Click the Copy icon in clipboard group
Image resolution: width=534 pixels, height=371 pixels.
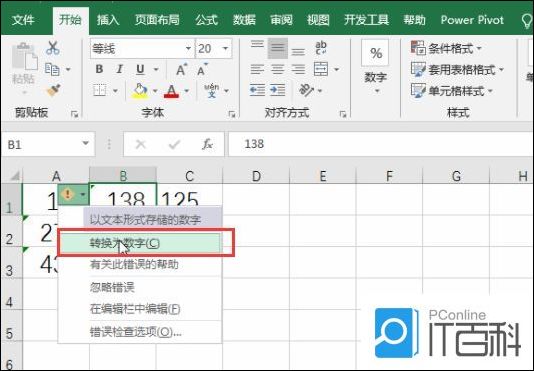tap(52, 69)
